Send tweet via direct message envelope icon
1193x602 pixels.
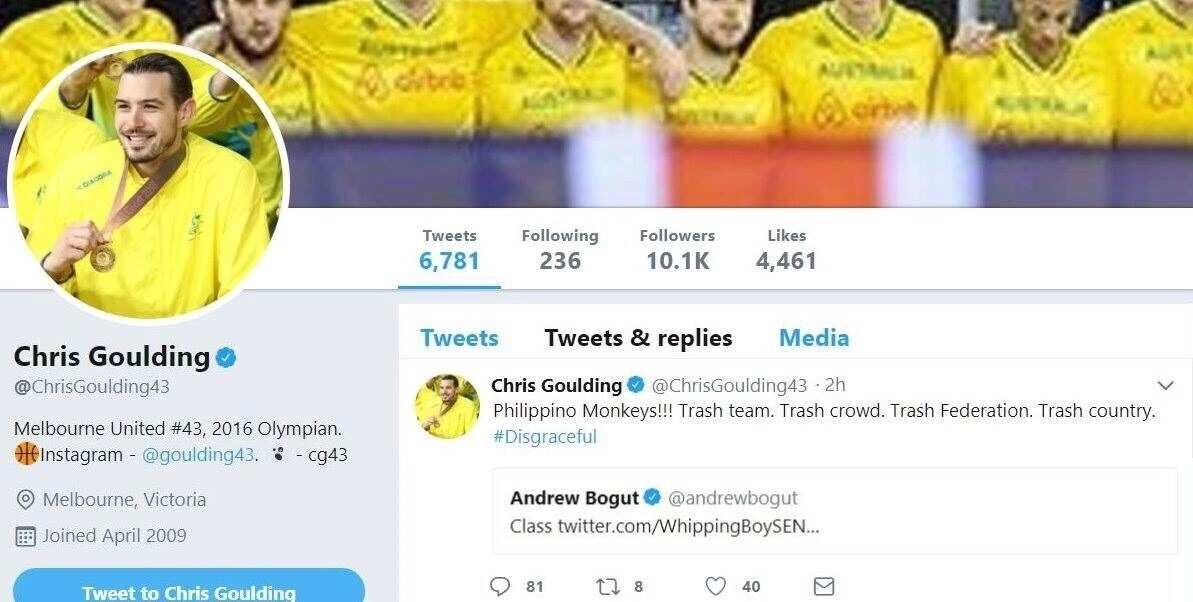click(x=824, y=586)
